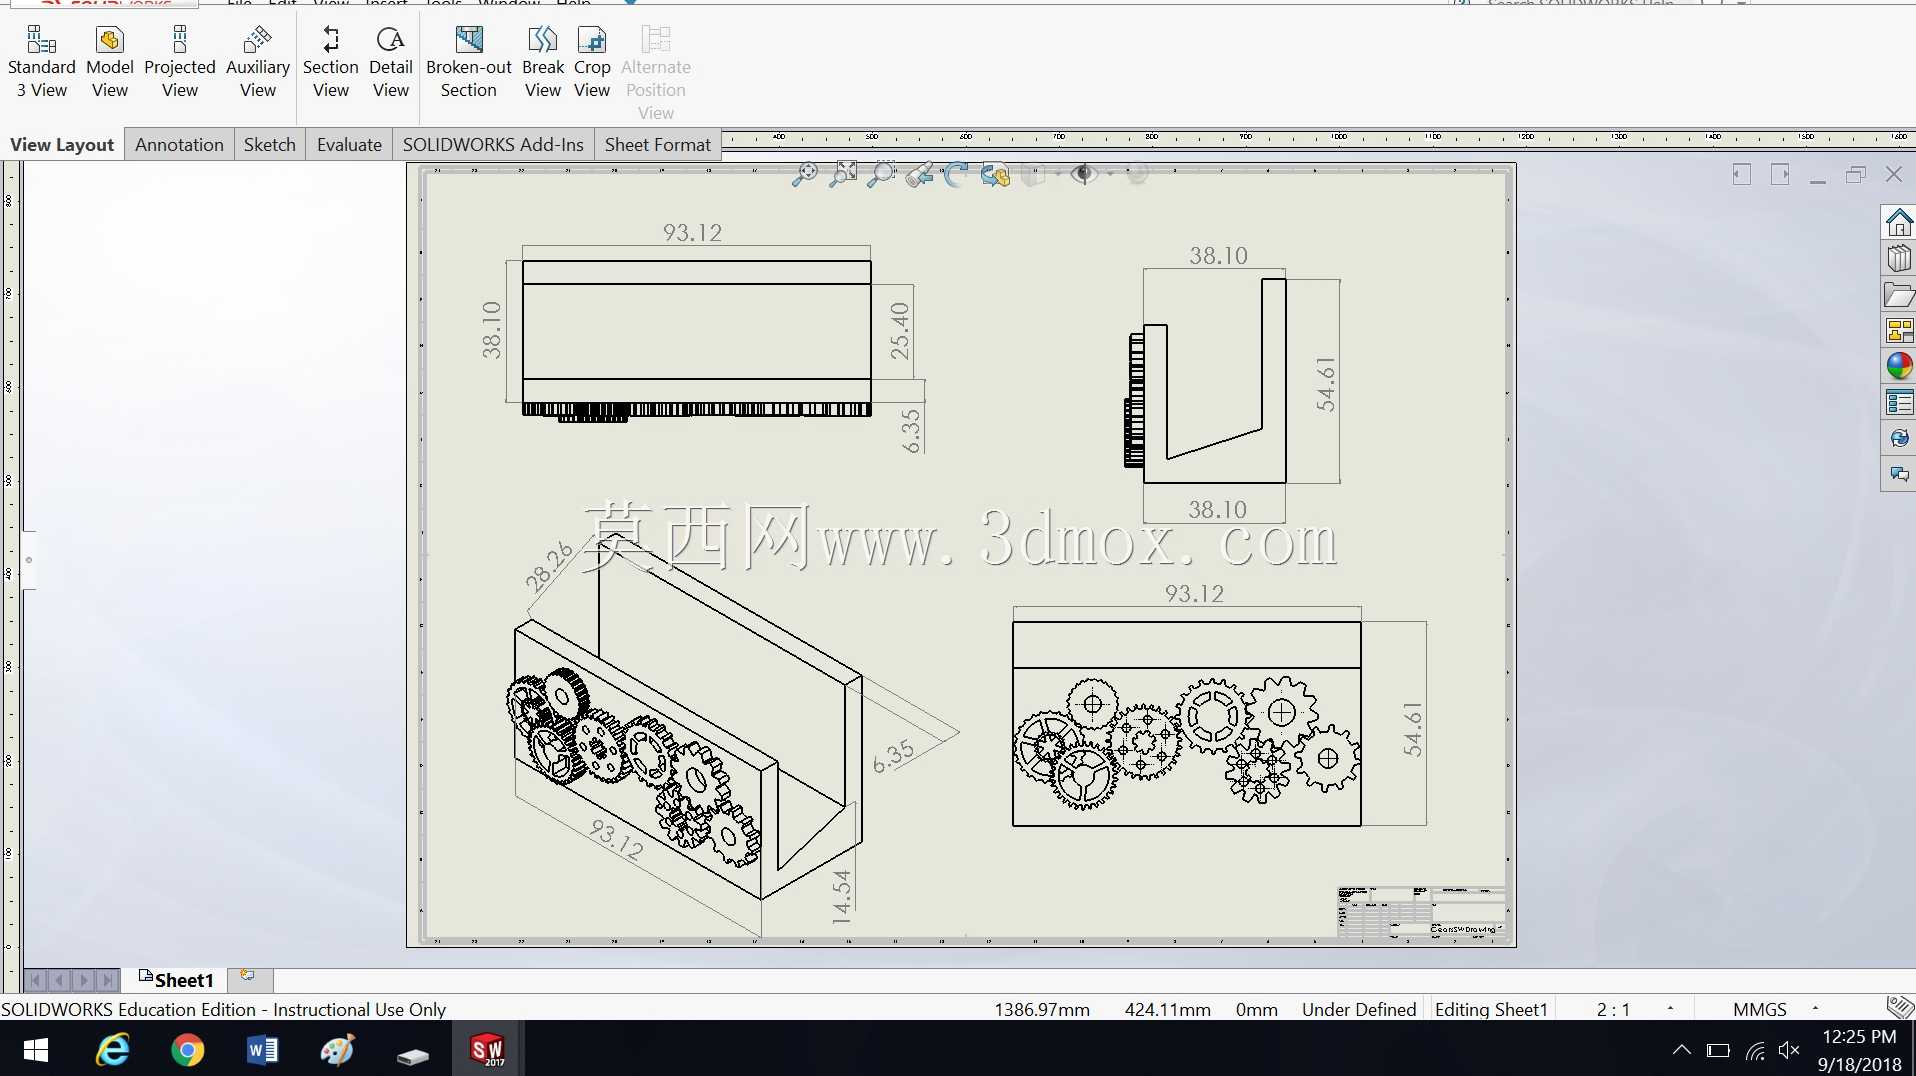Open SOLIDWORKS Resources home pane
The height and width of the screenshot is (1076, 1916).
1899,222
